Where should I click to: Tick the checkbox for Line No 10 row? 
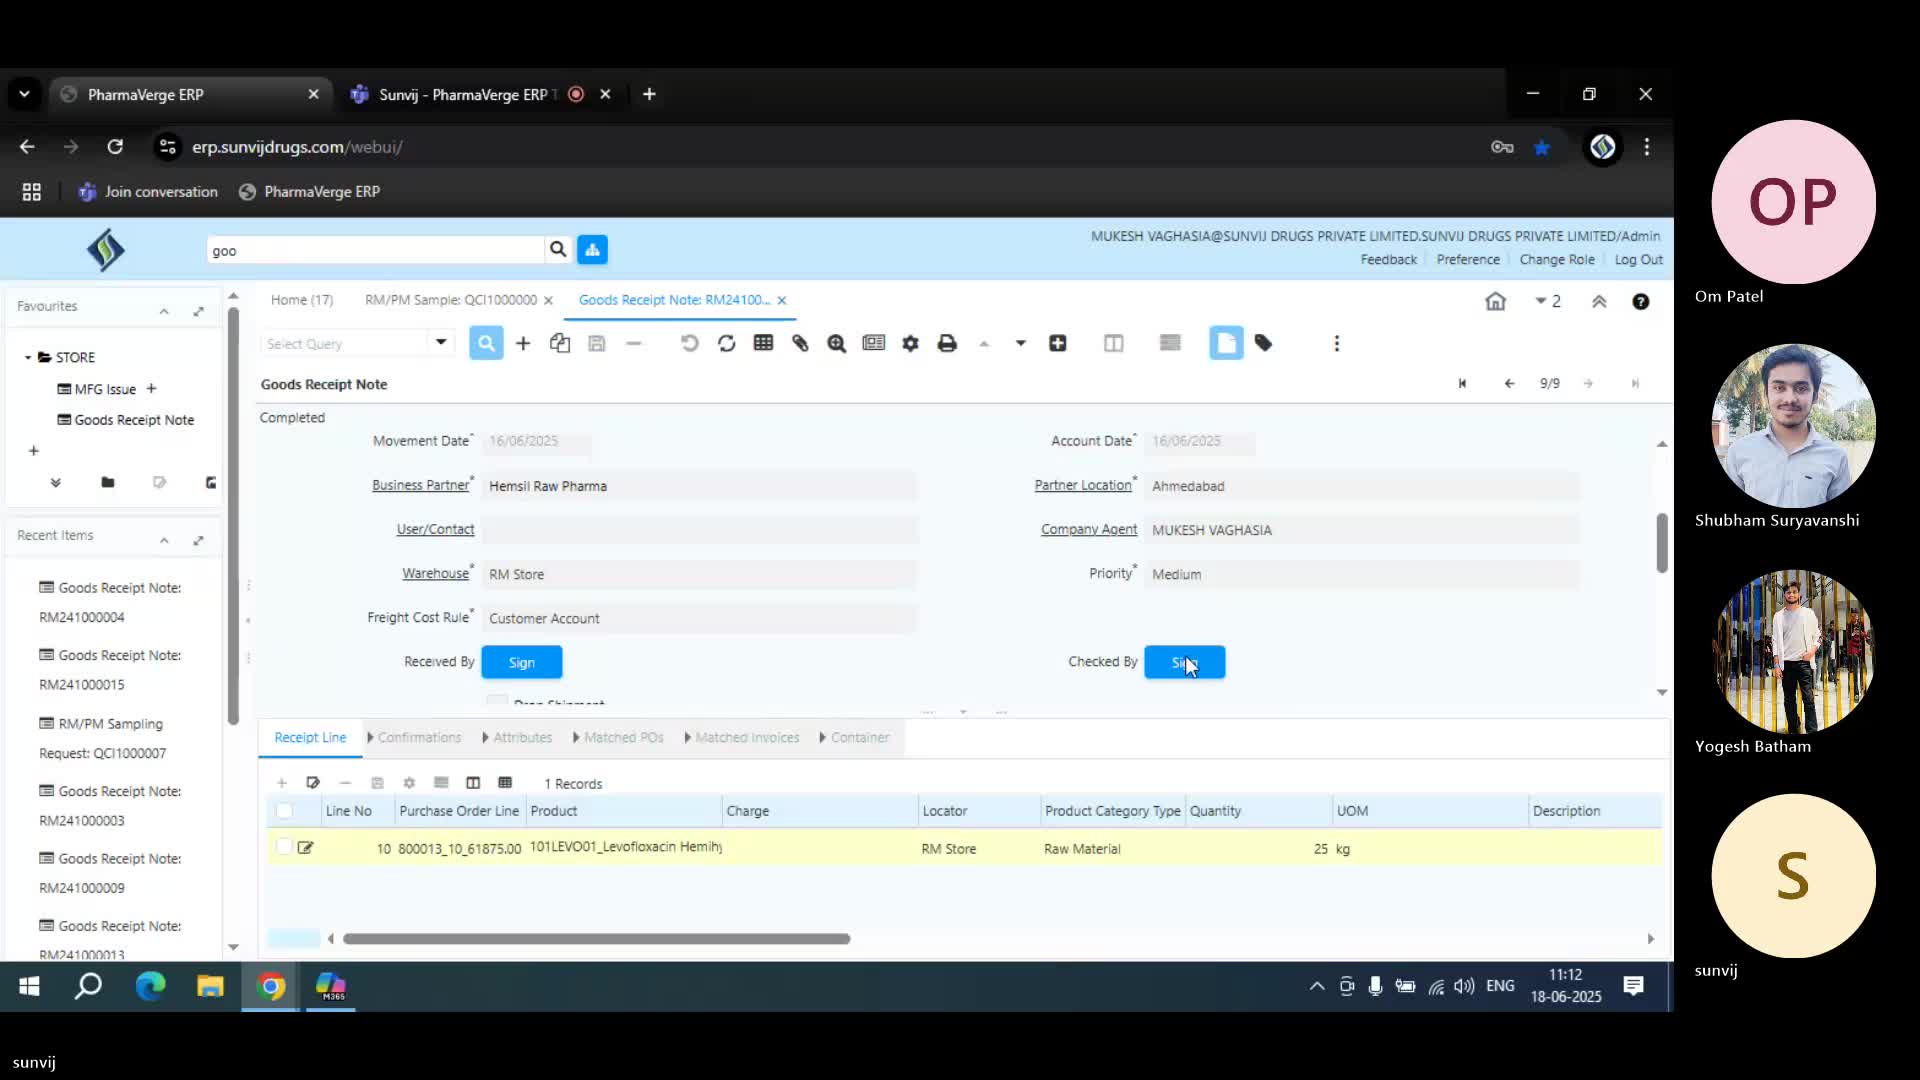pos(284,848)
